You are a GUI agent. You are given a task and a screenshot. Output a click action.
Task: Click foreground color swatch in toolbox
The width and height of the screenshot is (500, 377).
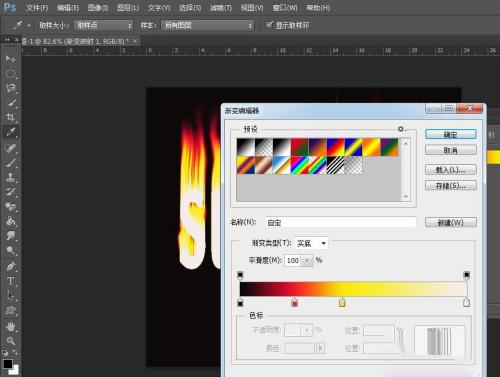tap(7, 363)
